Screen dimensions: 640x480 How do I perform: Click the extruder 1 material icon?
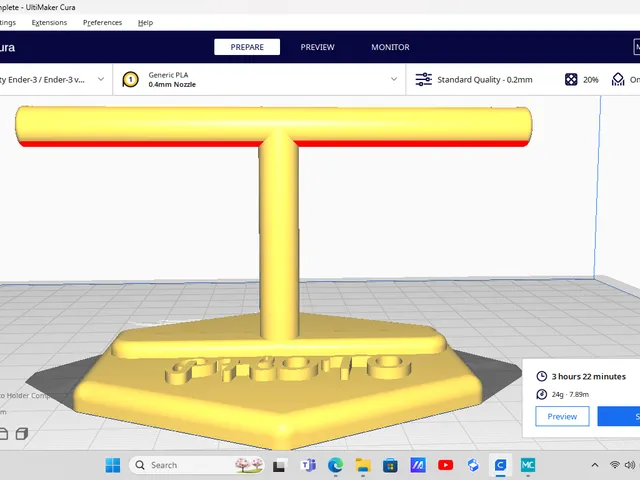[x=131, y=79]
